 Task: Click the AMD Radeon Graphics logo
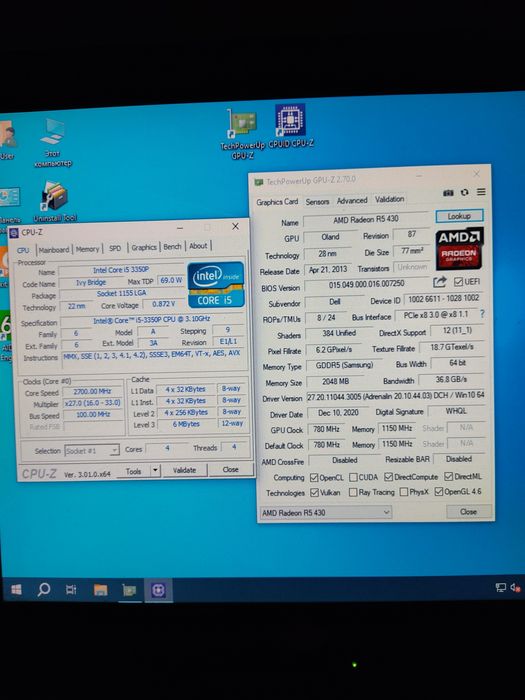[x=459, y=249]
